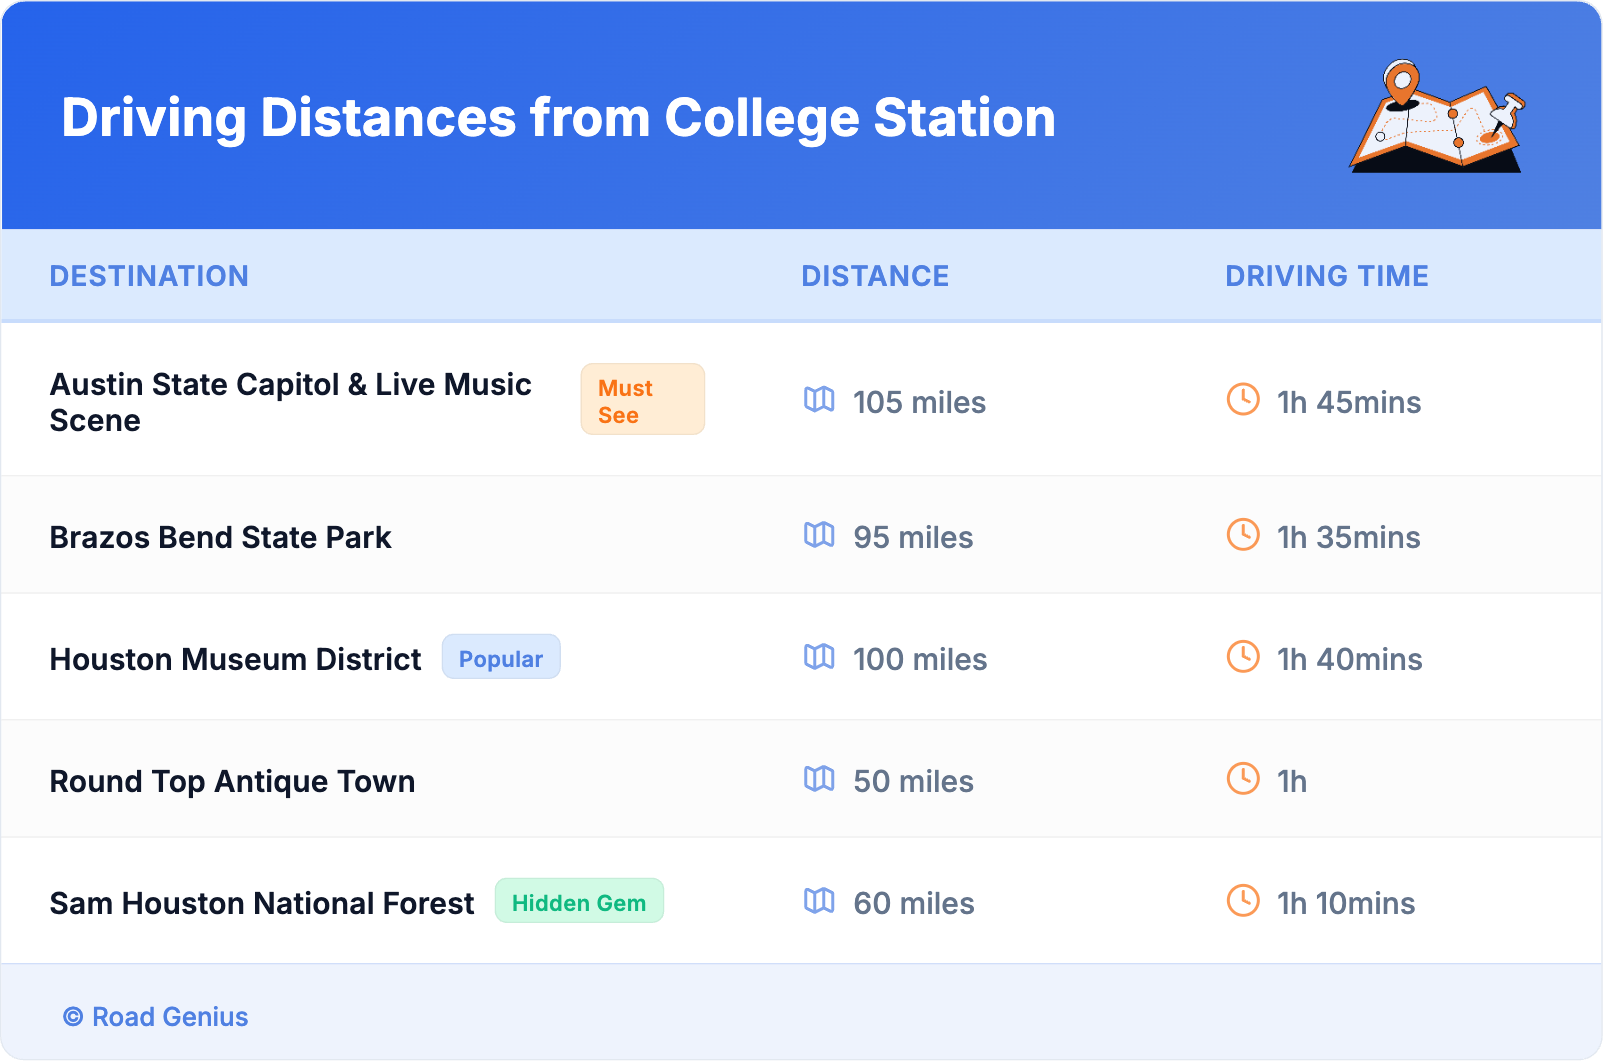This screenshot has height=1062, width=1604.
Task: Click the map icon beside 105 miles
Action: (x=819, y=400)
